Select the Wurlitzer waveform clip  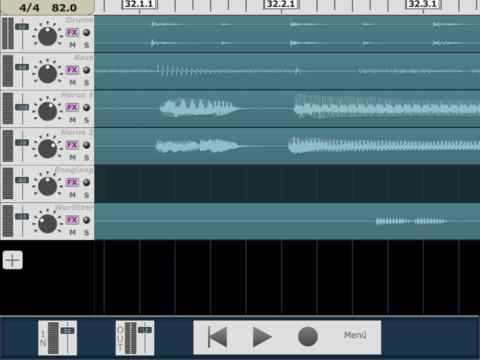[x=287, y=221]
